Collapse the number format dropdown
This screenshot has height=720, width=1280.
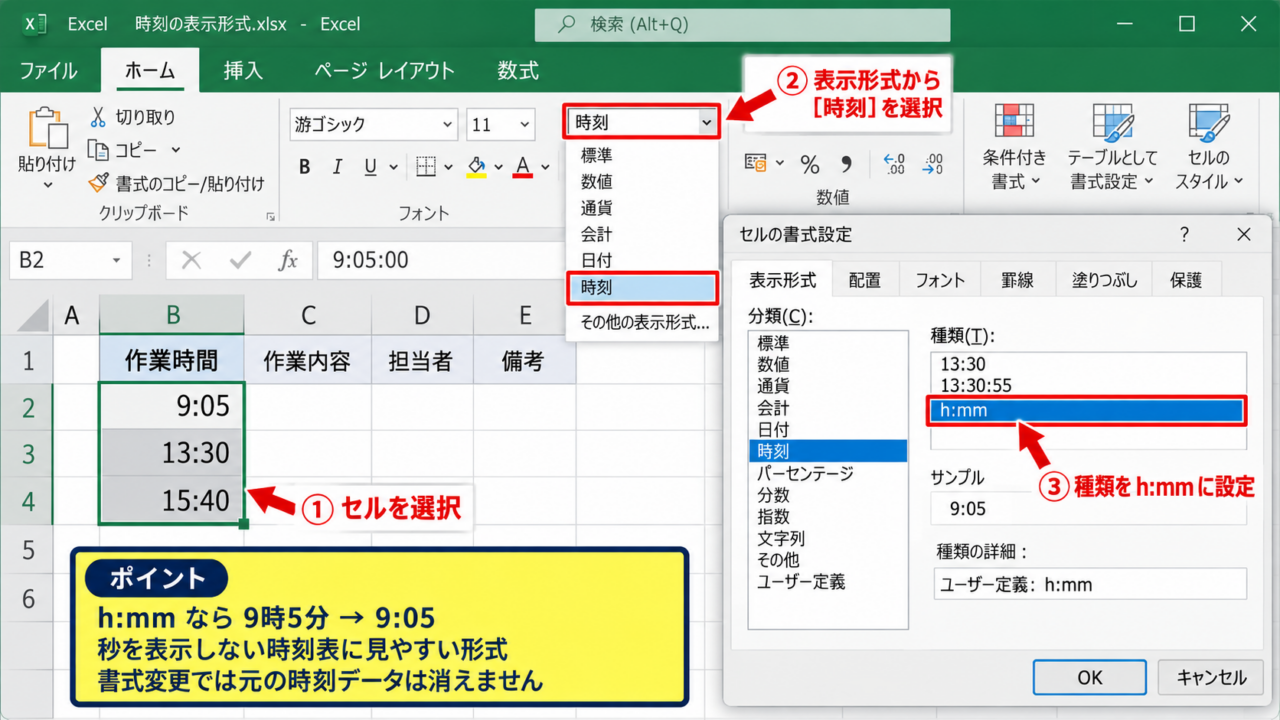[707, 123]
